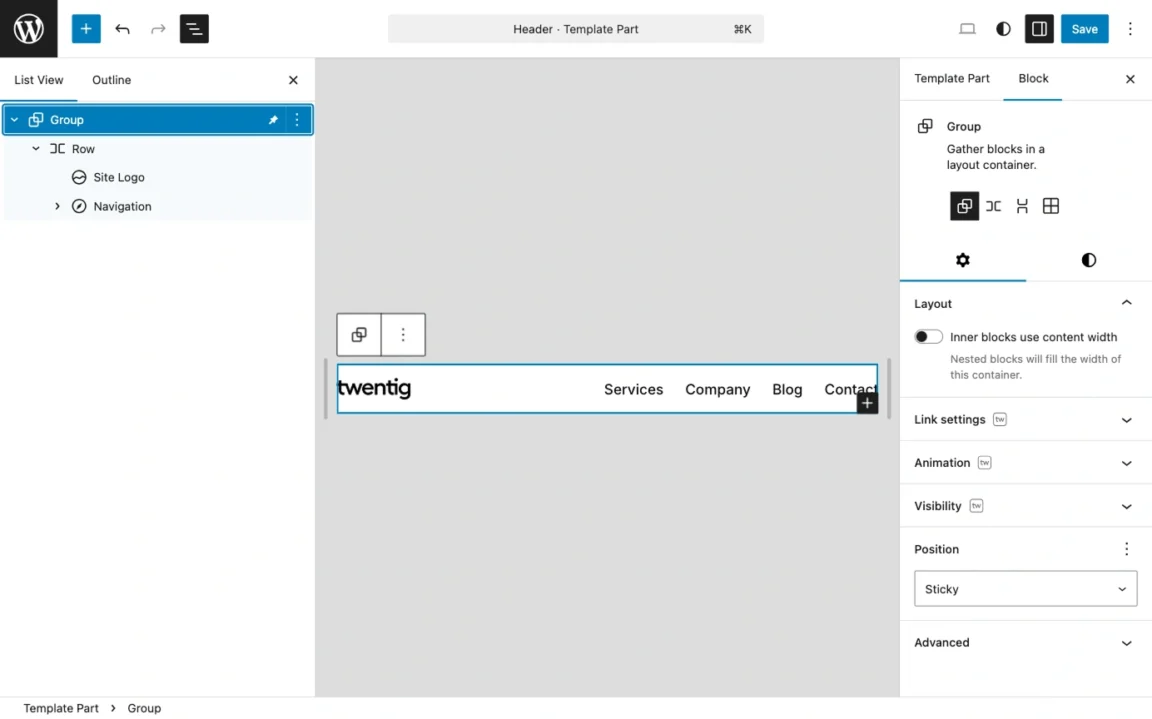This screenshot has width=1152, height=719.
Task: Click the WordPress logo in the corner
Action: click(x=28, y=28)
